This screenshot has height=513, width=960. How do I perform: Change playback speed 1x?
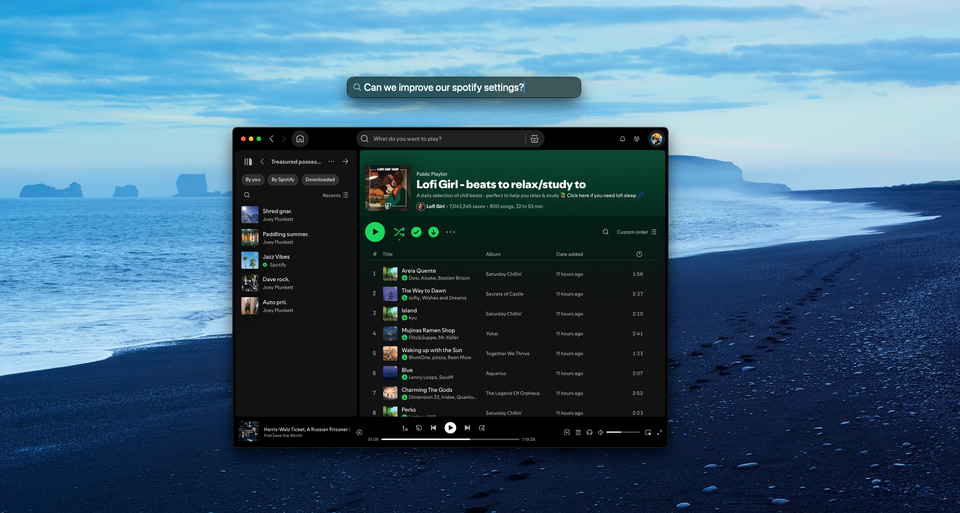click(405, 429)
